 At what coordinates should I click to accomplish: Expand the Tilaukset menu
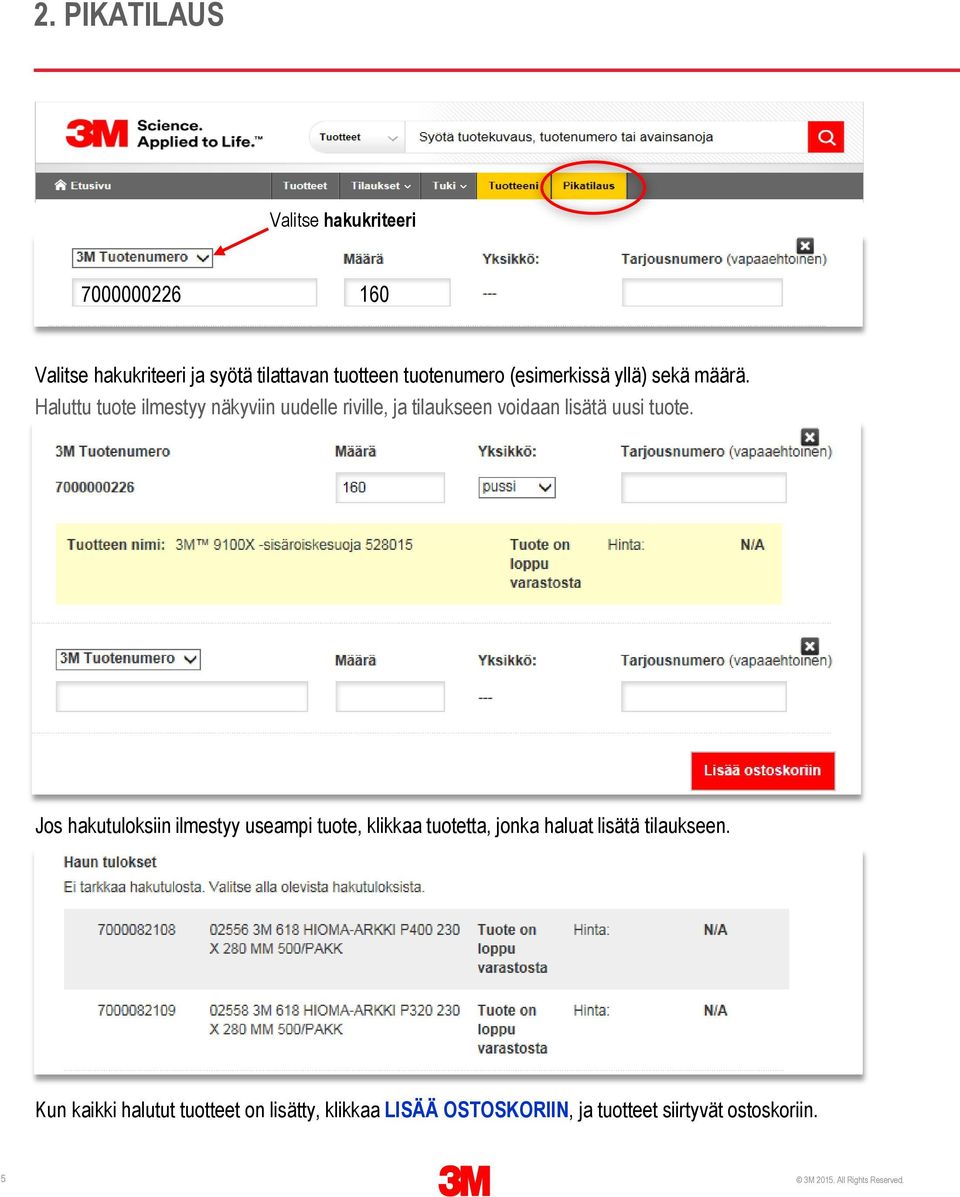point(381,186)
